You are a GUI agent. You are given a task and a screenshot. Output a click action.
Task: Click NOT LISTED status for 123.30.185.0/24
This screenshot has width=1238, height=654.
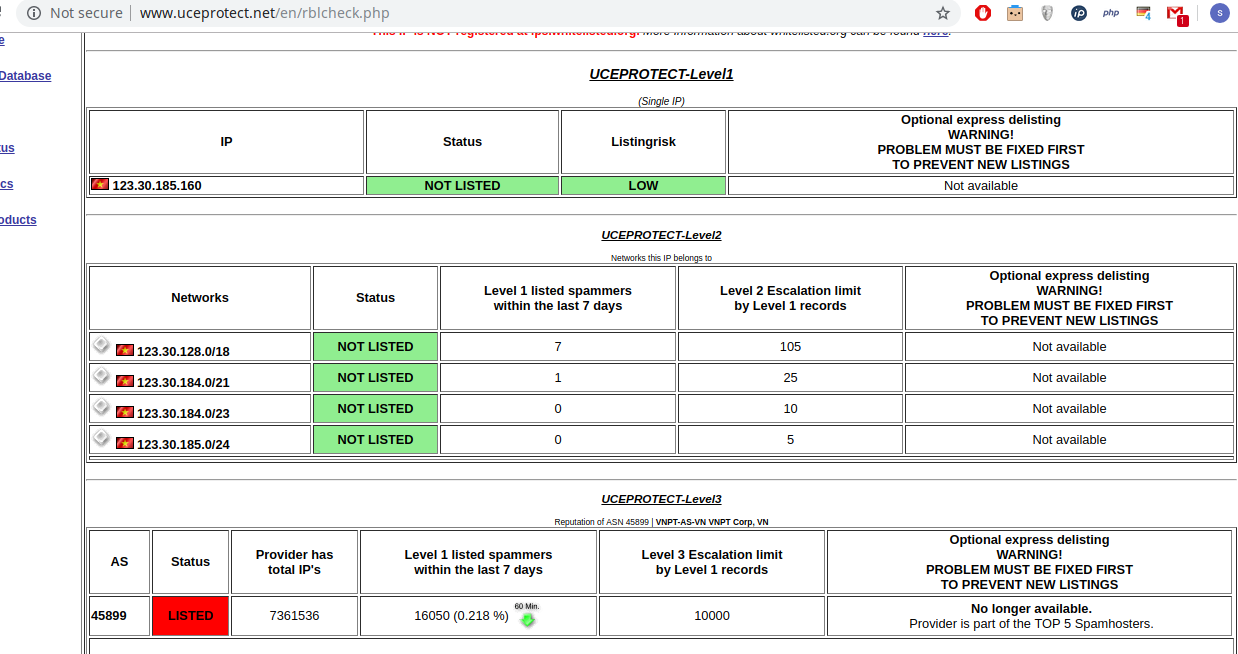coord(375,440)
